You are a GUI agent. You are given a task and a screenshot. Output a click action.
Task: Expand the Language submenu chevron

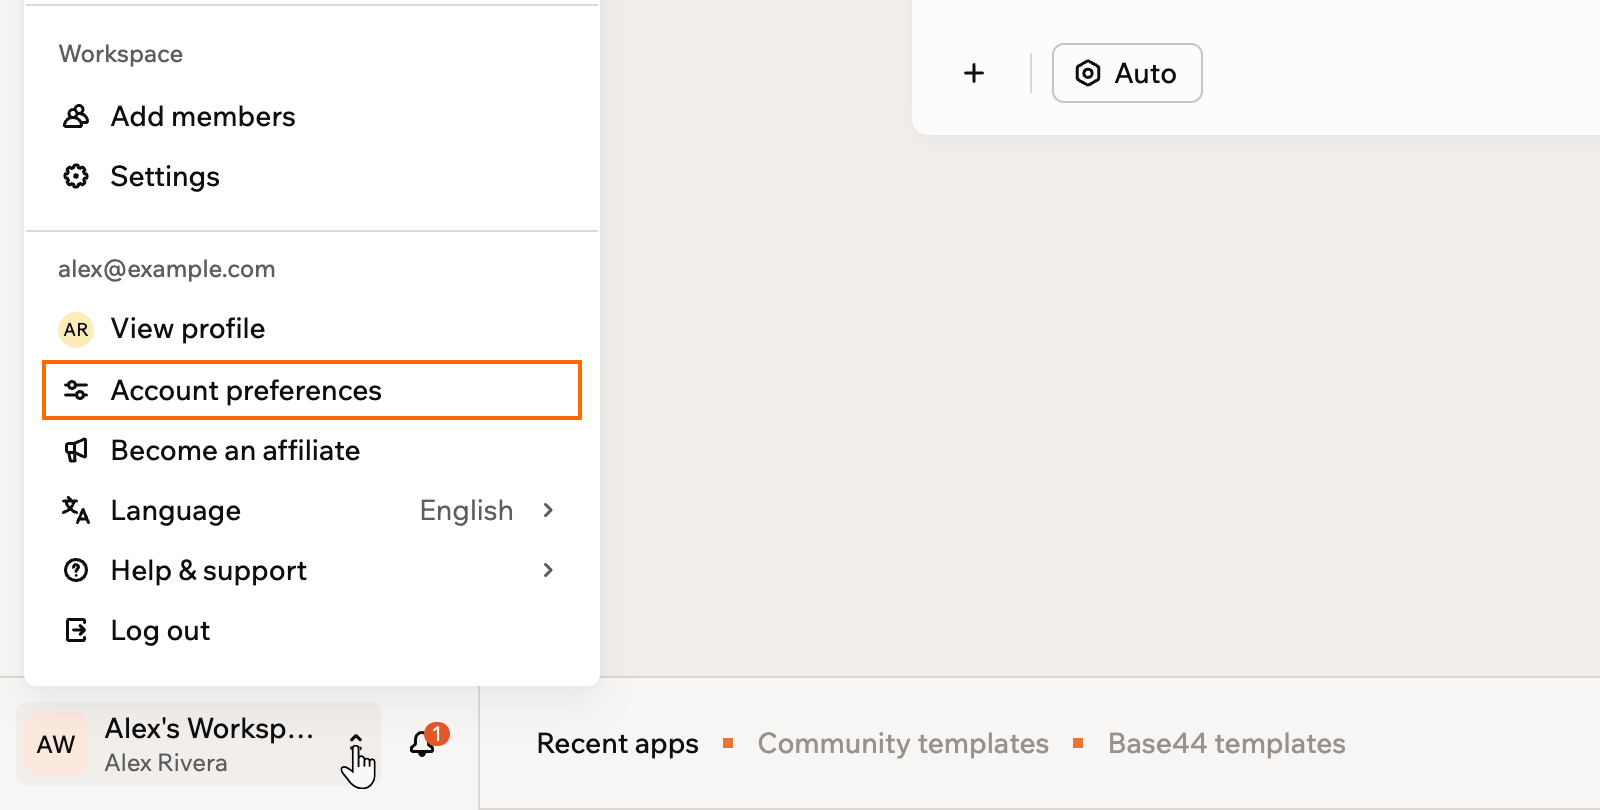coord(548,510)
